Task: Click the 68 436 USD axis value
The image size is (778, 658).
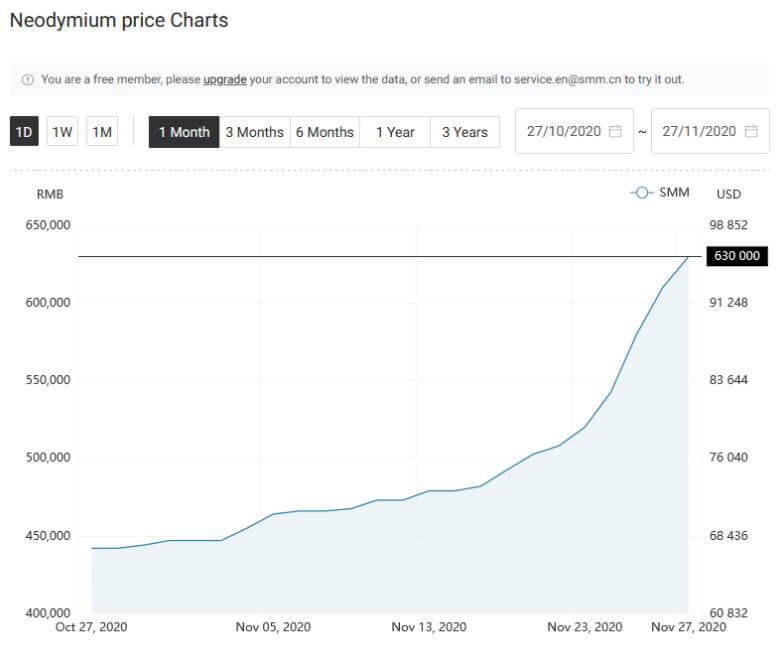Action: click(728, 535)
